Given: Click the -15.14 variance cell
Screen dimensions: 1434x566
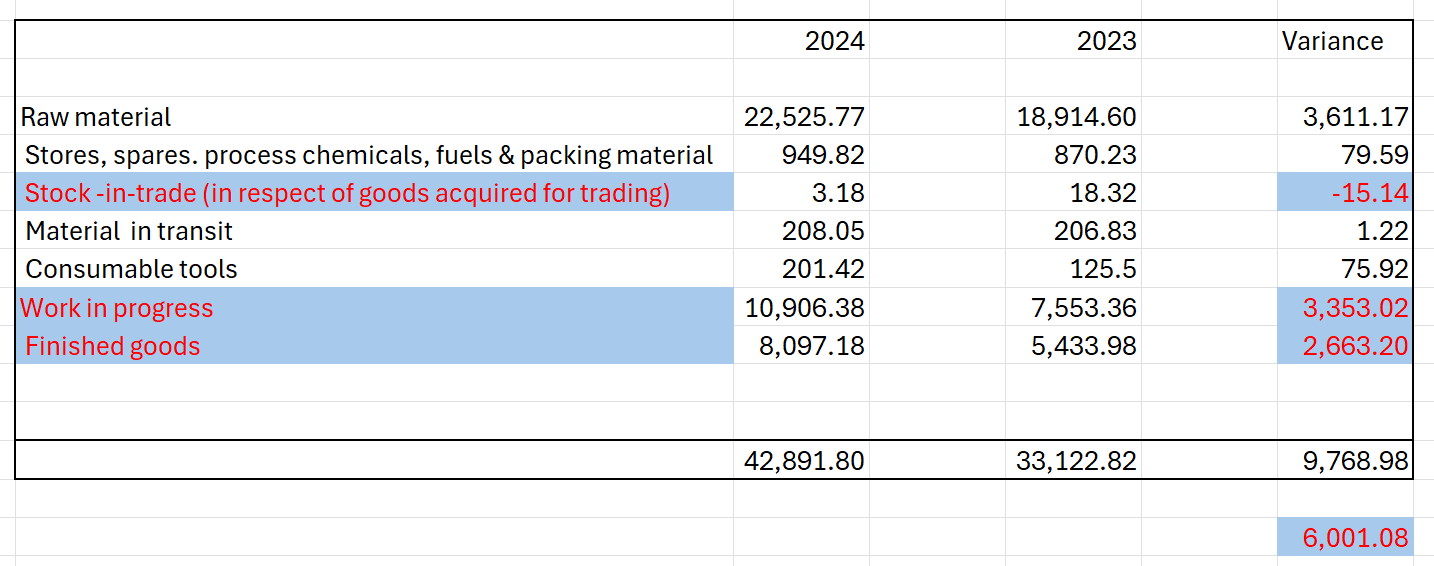Looking at the screenshot, I should tap(1369, 193).
